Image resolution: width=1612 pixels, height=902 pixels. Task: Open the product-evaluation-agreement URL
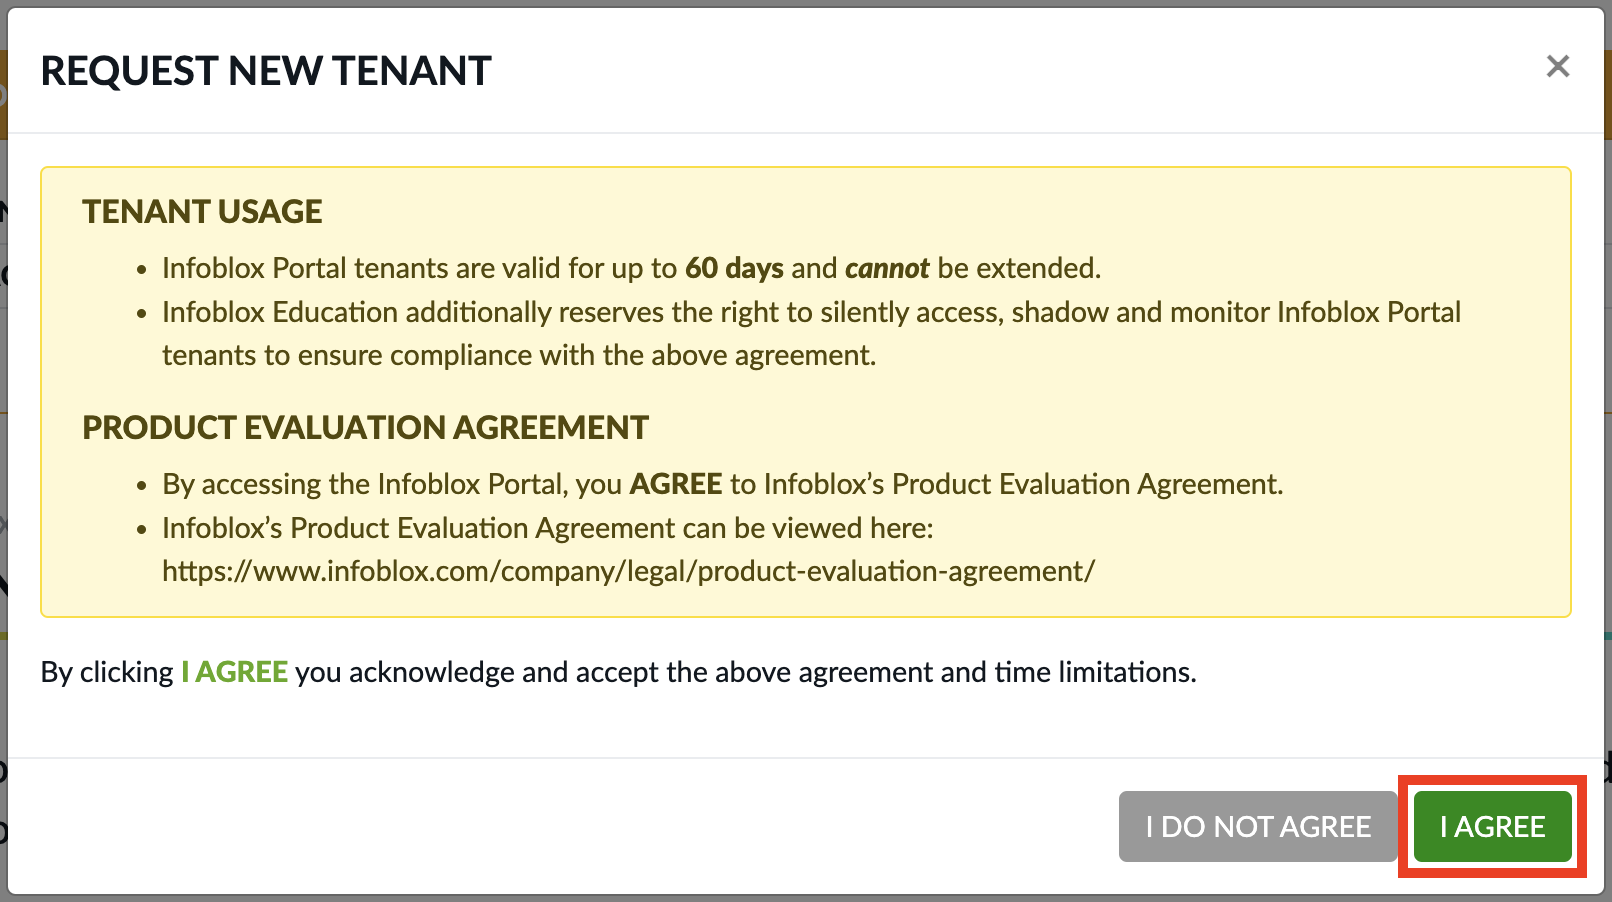(x=628, y=571)
